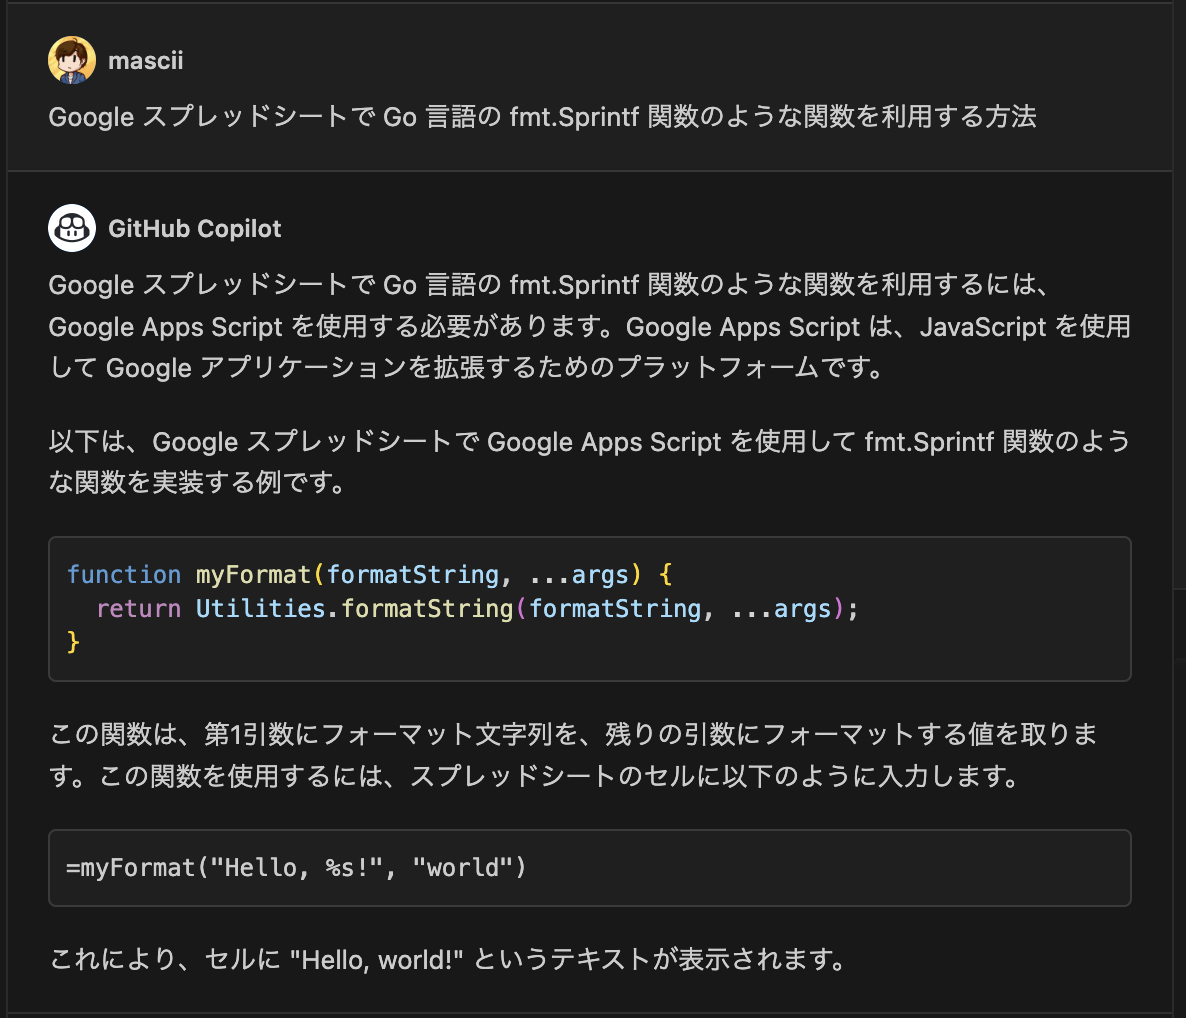1186x1018 pixels.
Task: Click the GitHub Copilot avatar icon
Action: [72, 228]
